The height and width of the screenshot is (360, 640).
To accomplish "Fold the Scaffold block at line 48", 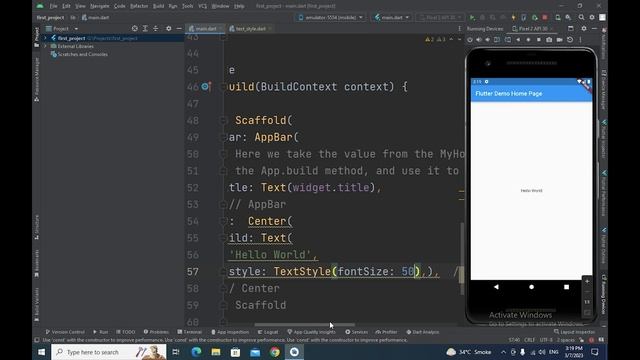I will (223, 120).
